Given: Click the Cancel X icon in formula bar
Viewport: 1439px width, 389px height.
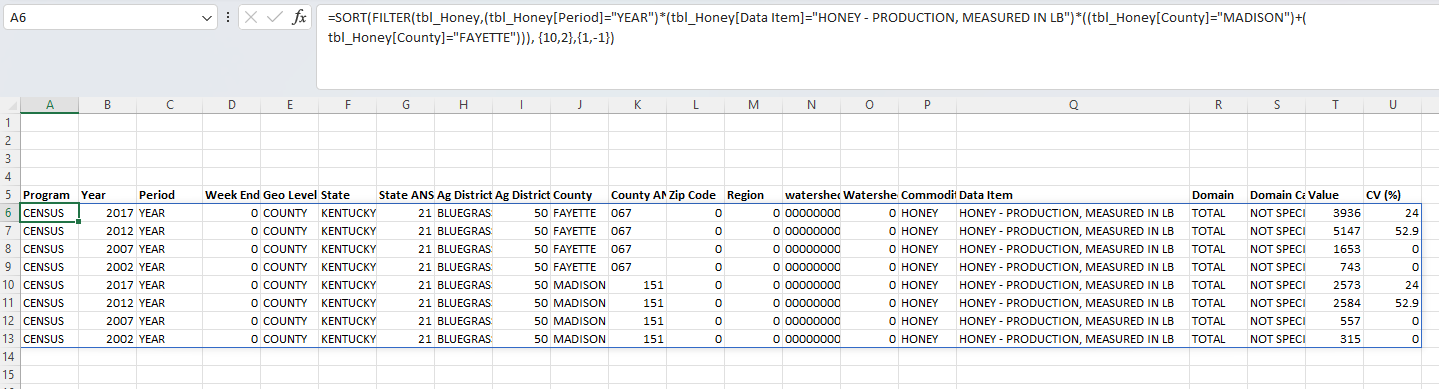Looking at the screenshot, I should coord(251,18).
